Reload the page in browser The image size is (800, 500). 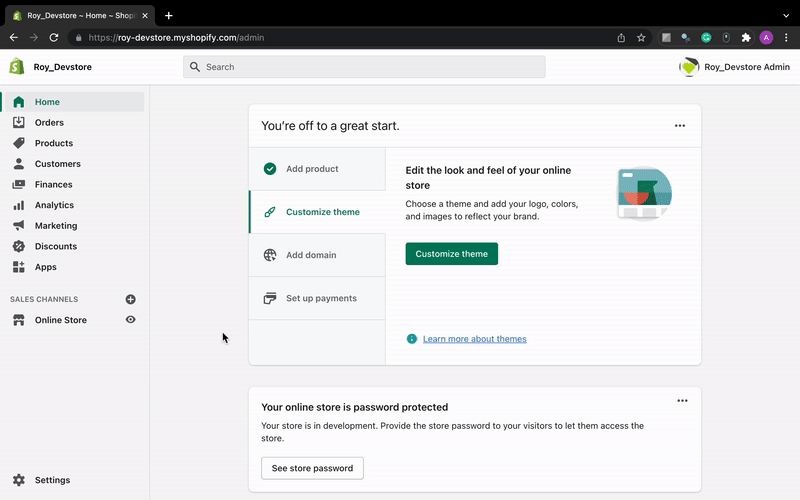(54, 37)
